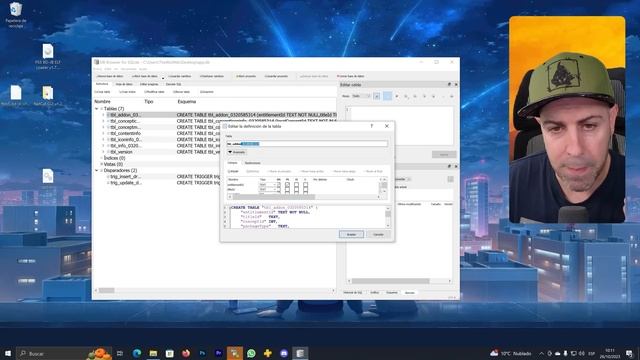Click the Cancelar button in the dialog
This screenshot has width=640, height=360.
[378, 235]
